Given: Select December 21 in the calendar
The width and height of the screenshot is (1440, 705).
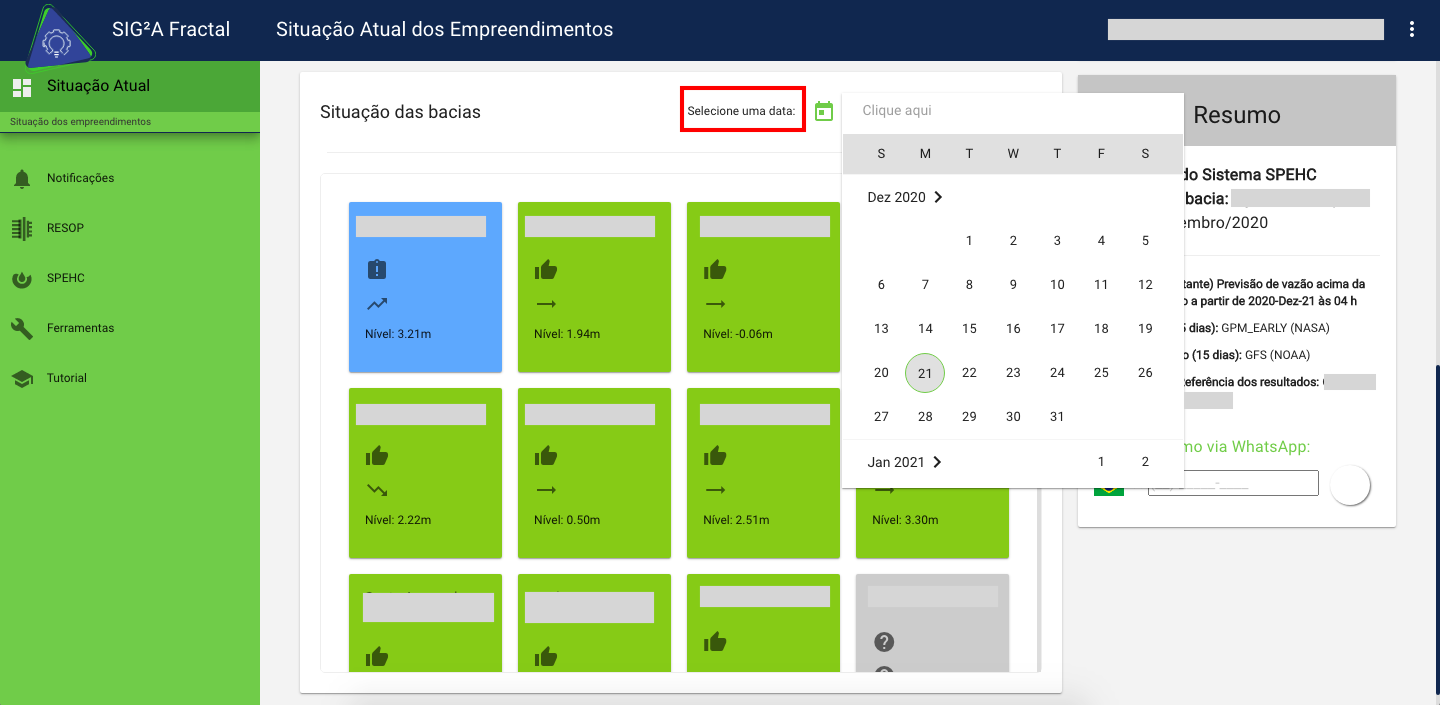Looking at the screenshot, I should (925, 373).
